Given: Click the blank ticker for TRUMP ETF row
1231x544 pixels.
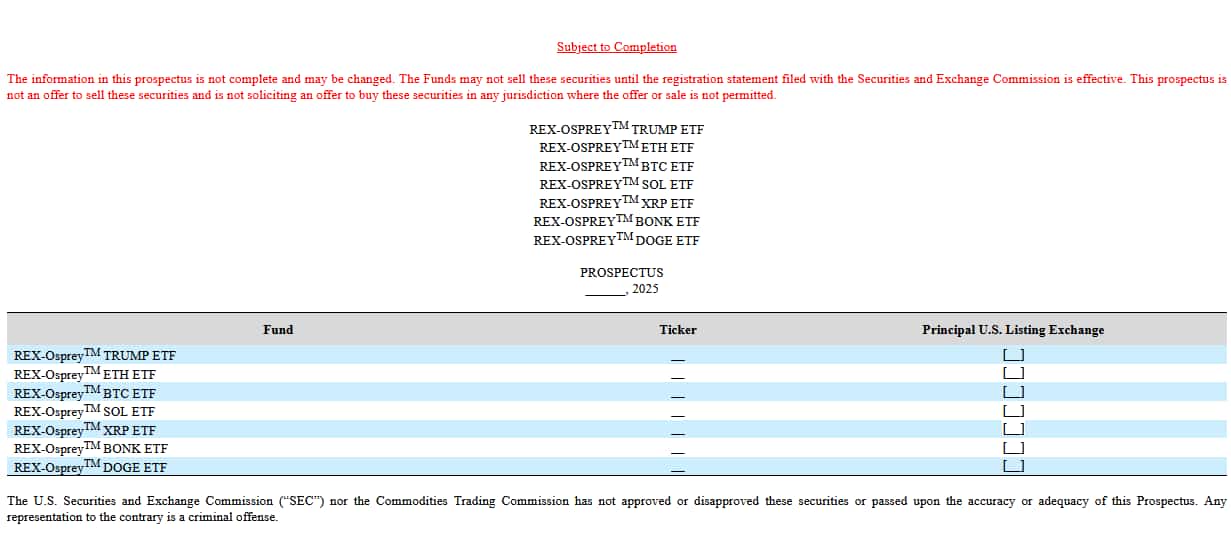Looking at the screenshot, I should pos(678,358).
